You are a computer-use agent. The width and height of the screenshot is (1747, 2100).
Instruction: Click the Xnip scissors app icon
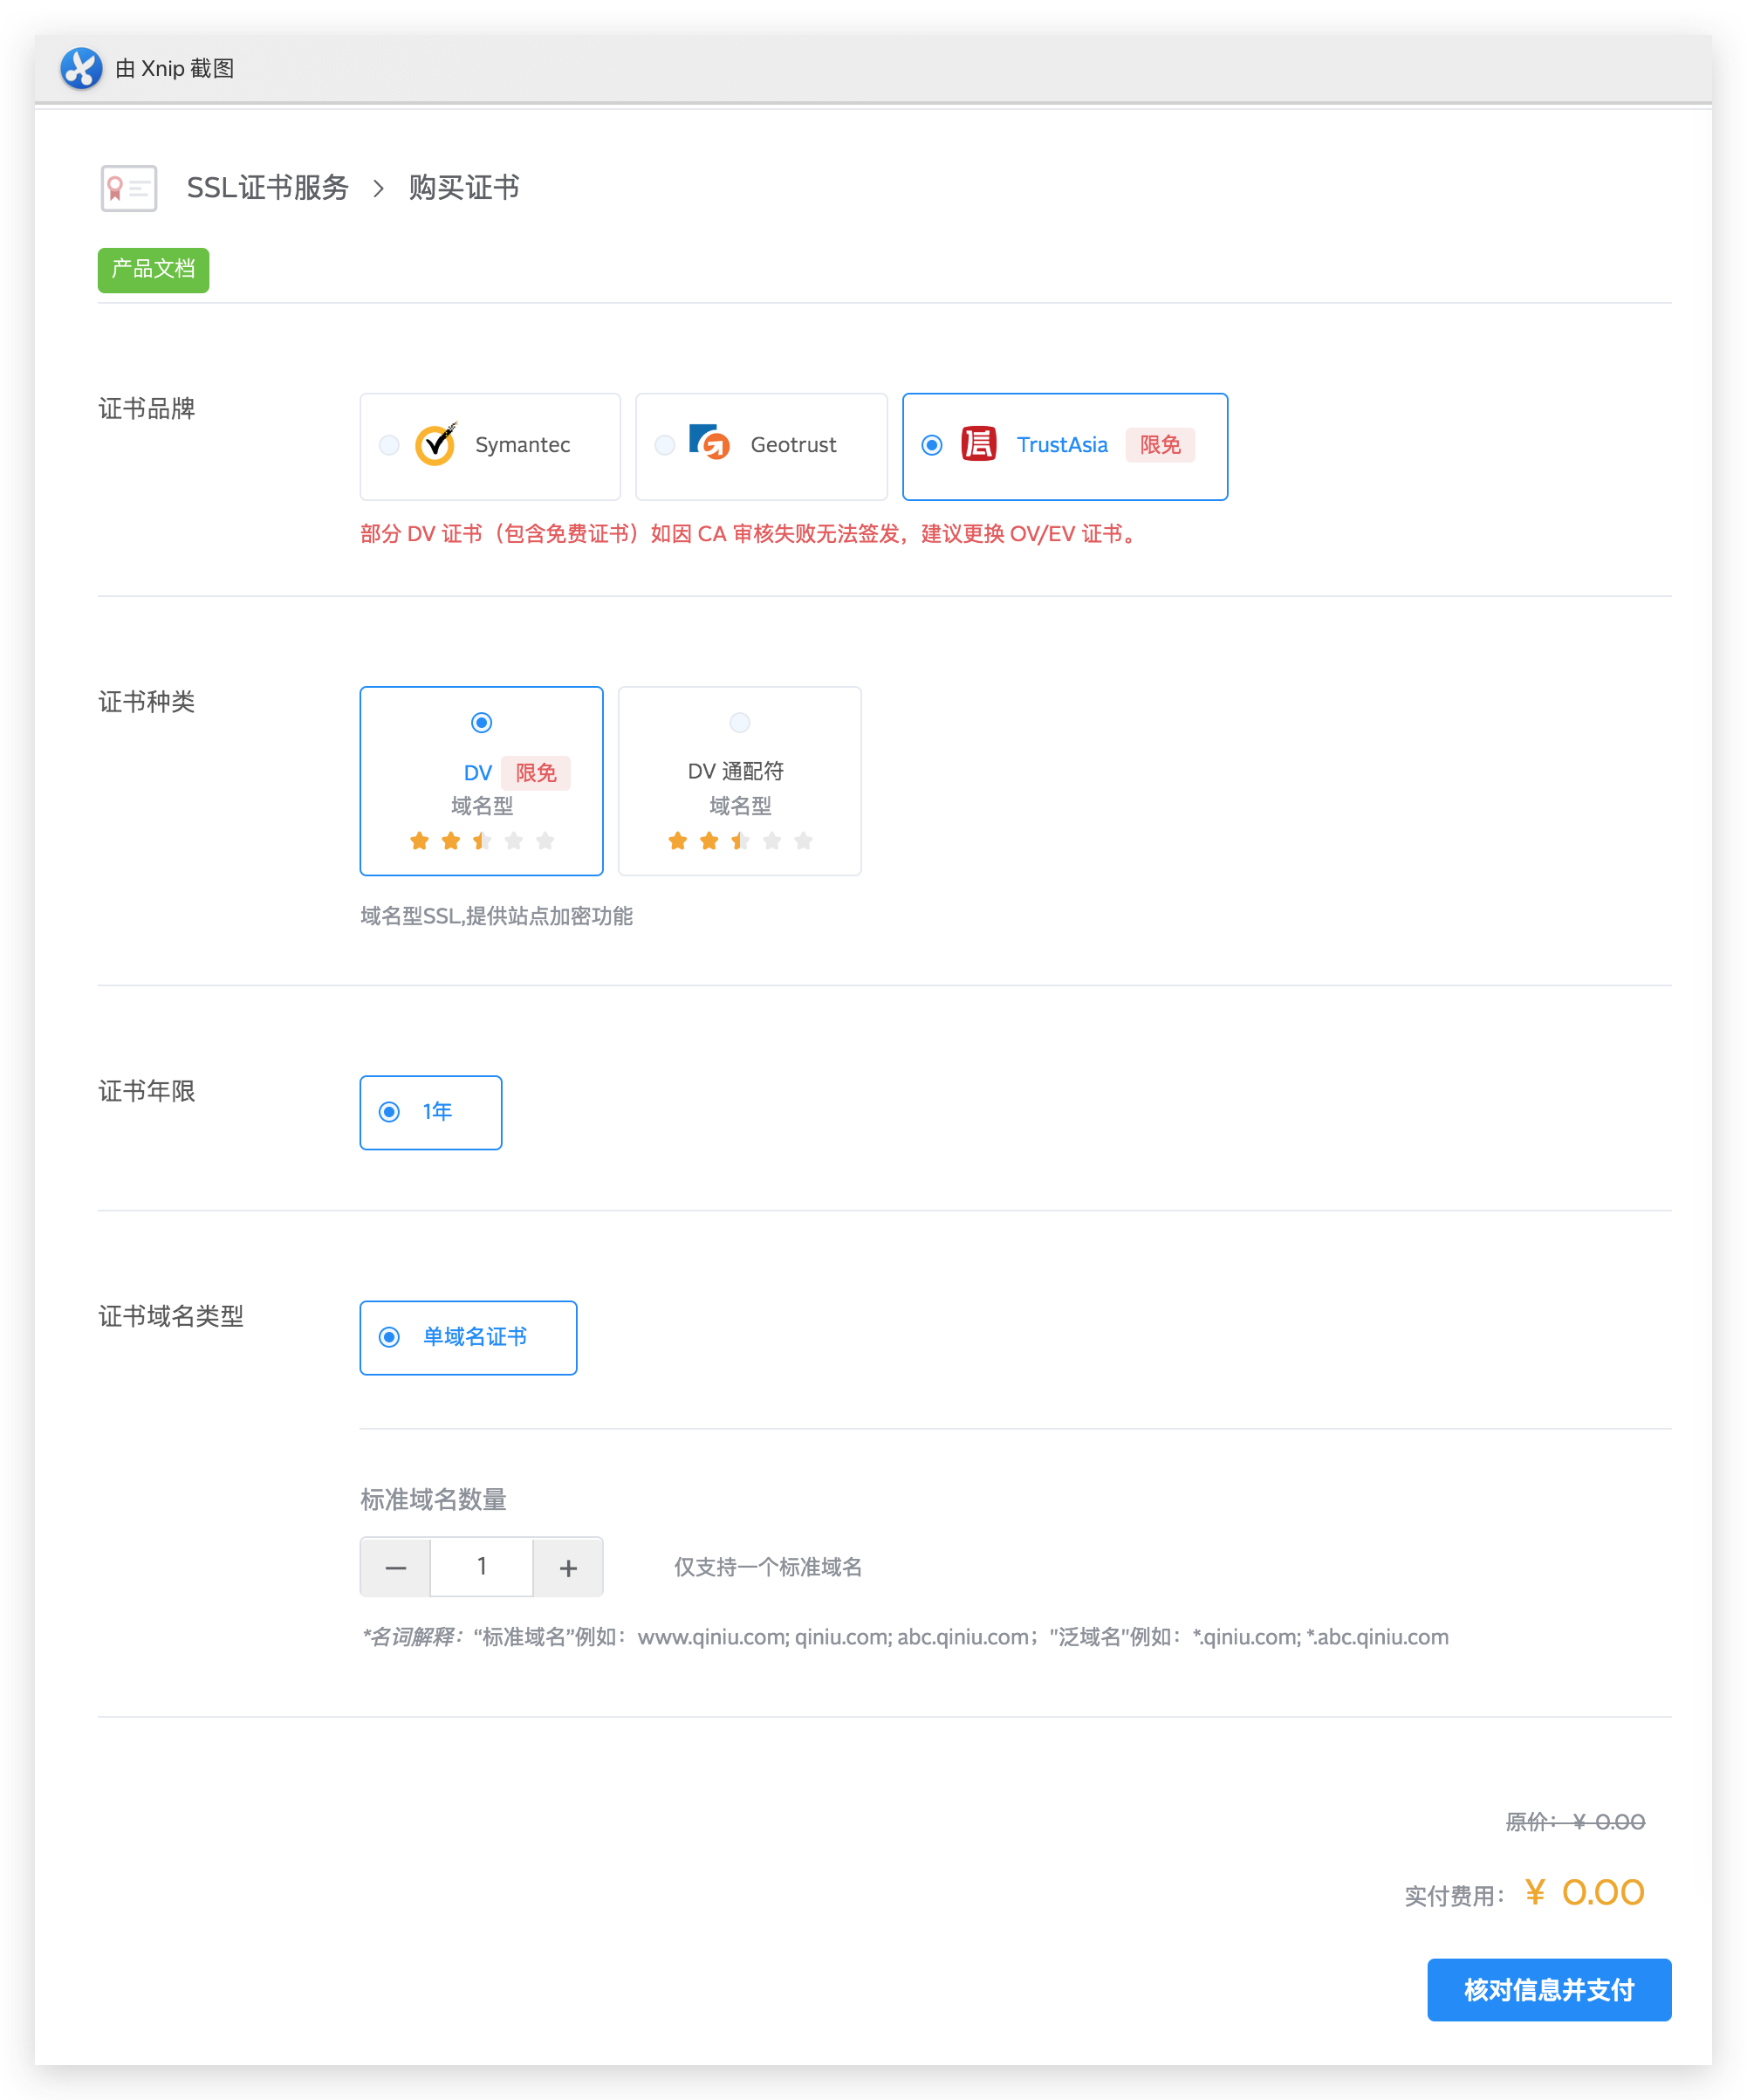(x=81, y=68)
